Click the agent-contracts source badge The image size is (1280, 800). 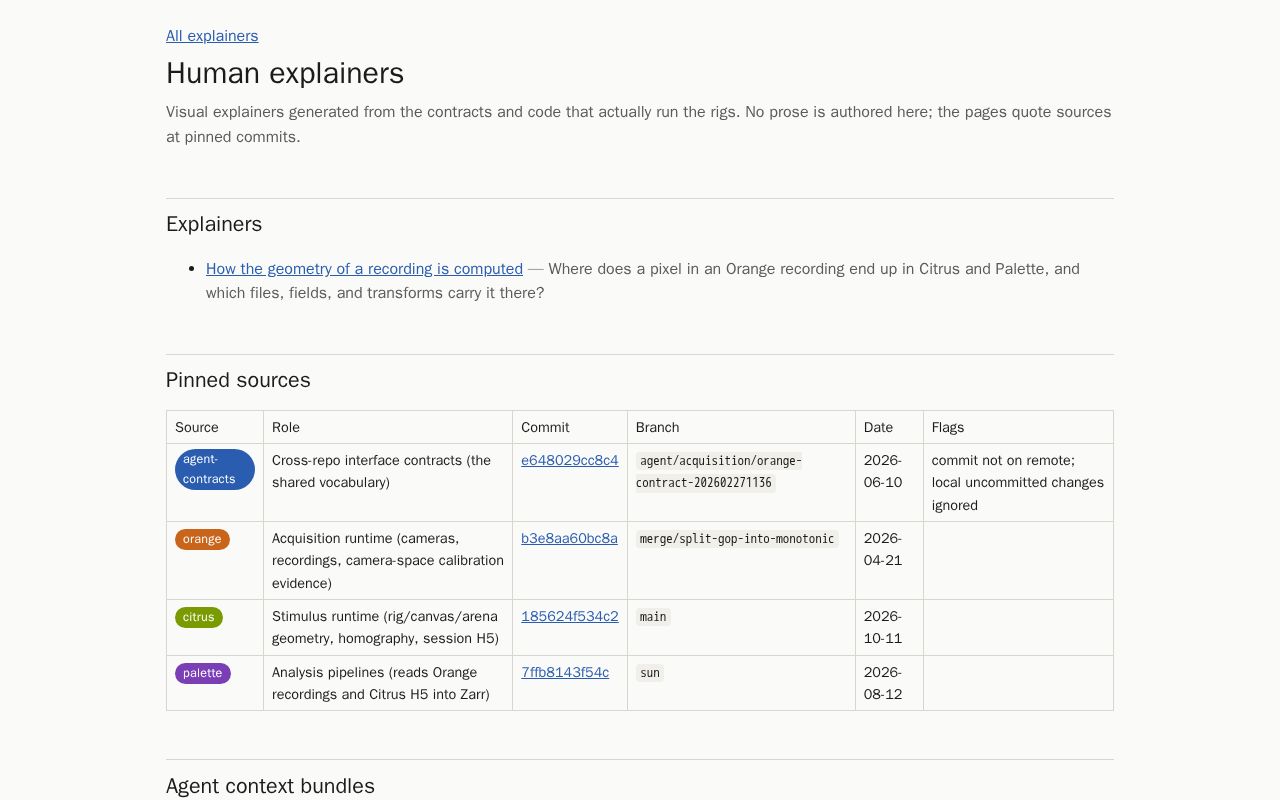tap(215, 470)
